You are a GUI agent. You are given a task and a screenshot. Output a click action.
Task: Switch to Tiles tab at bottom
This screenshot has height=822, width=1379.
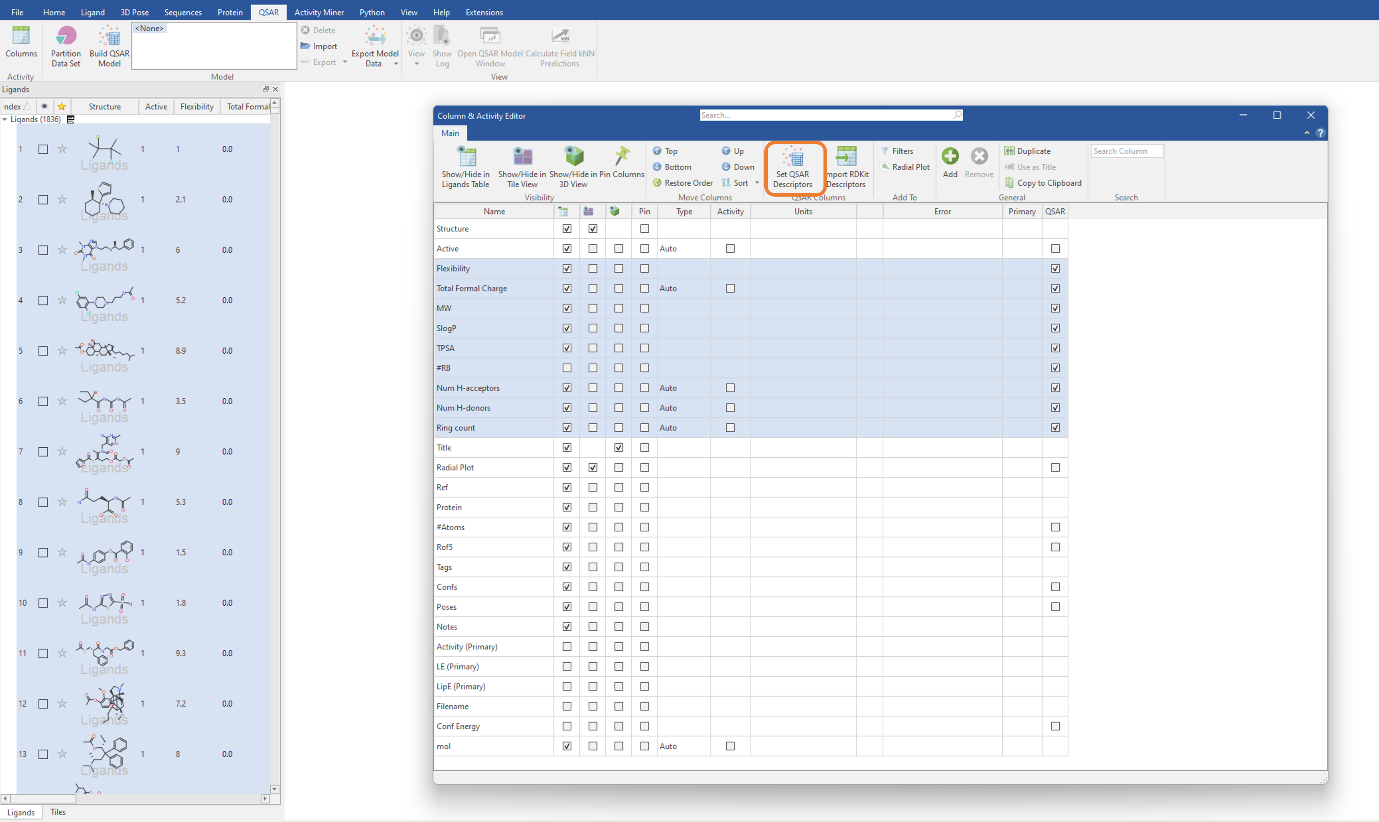coord(58,812)
